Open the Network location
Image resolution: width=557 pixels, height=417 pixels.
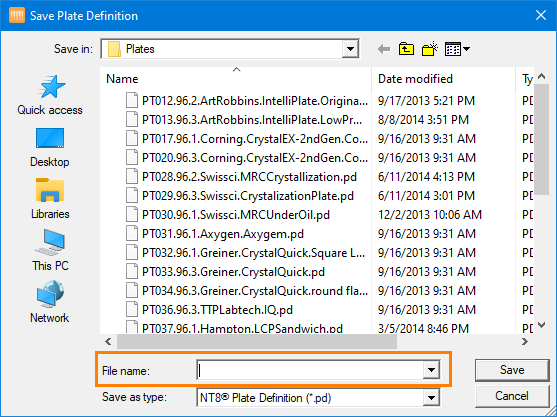click(x=50, y=302)
